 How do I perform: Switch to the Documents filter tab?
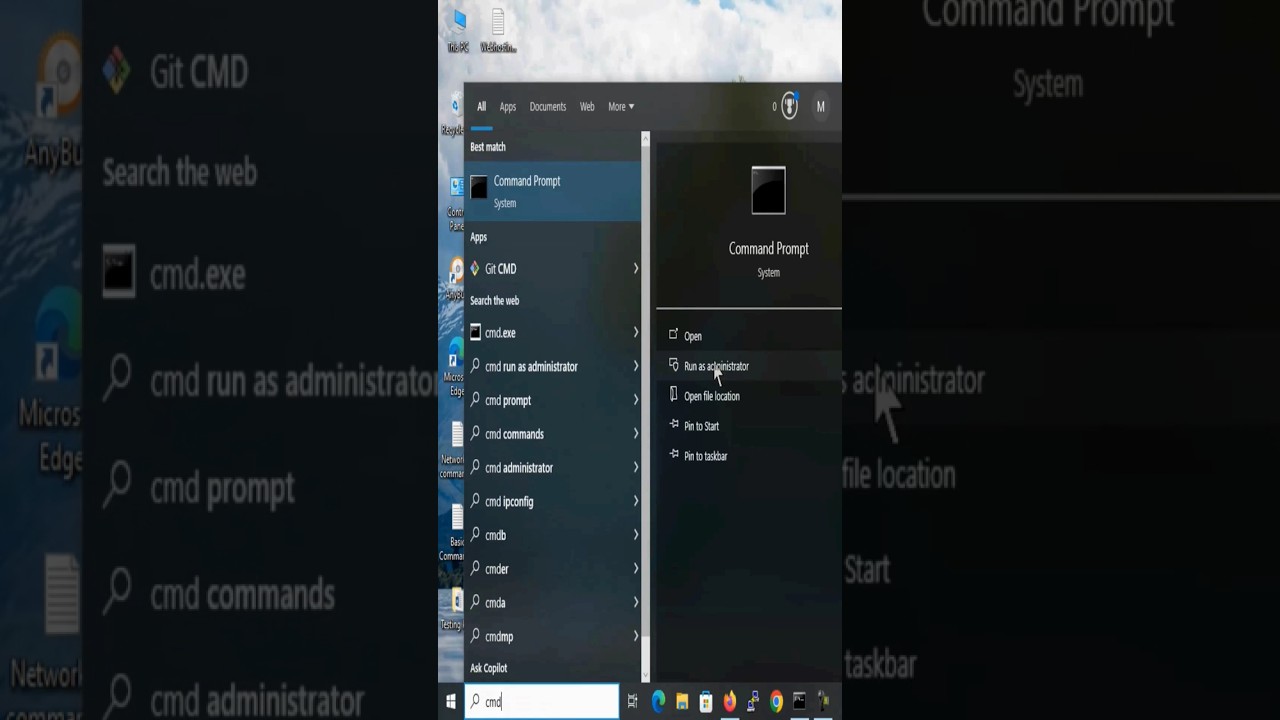(548, 107)
